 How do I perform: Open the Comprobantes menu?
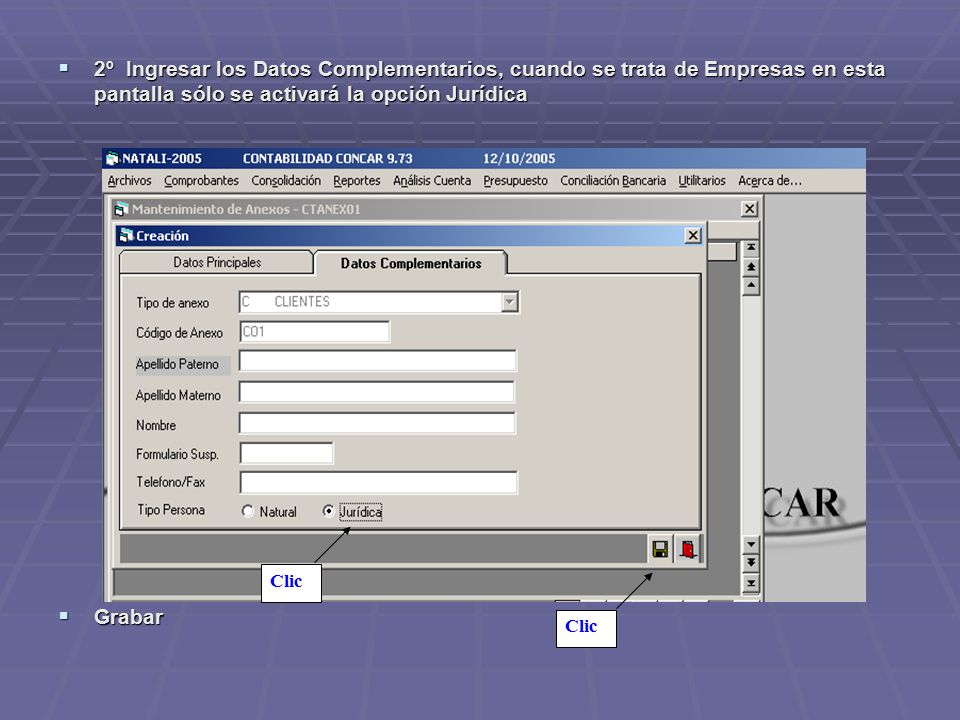tap(201, 181)
